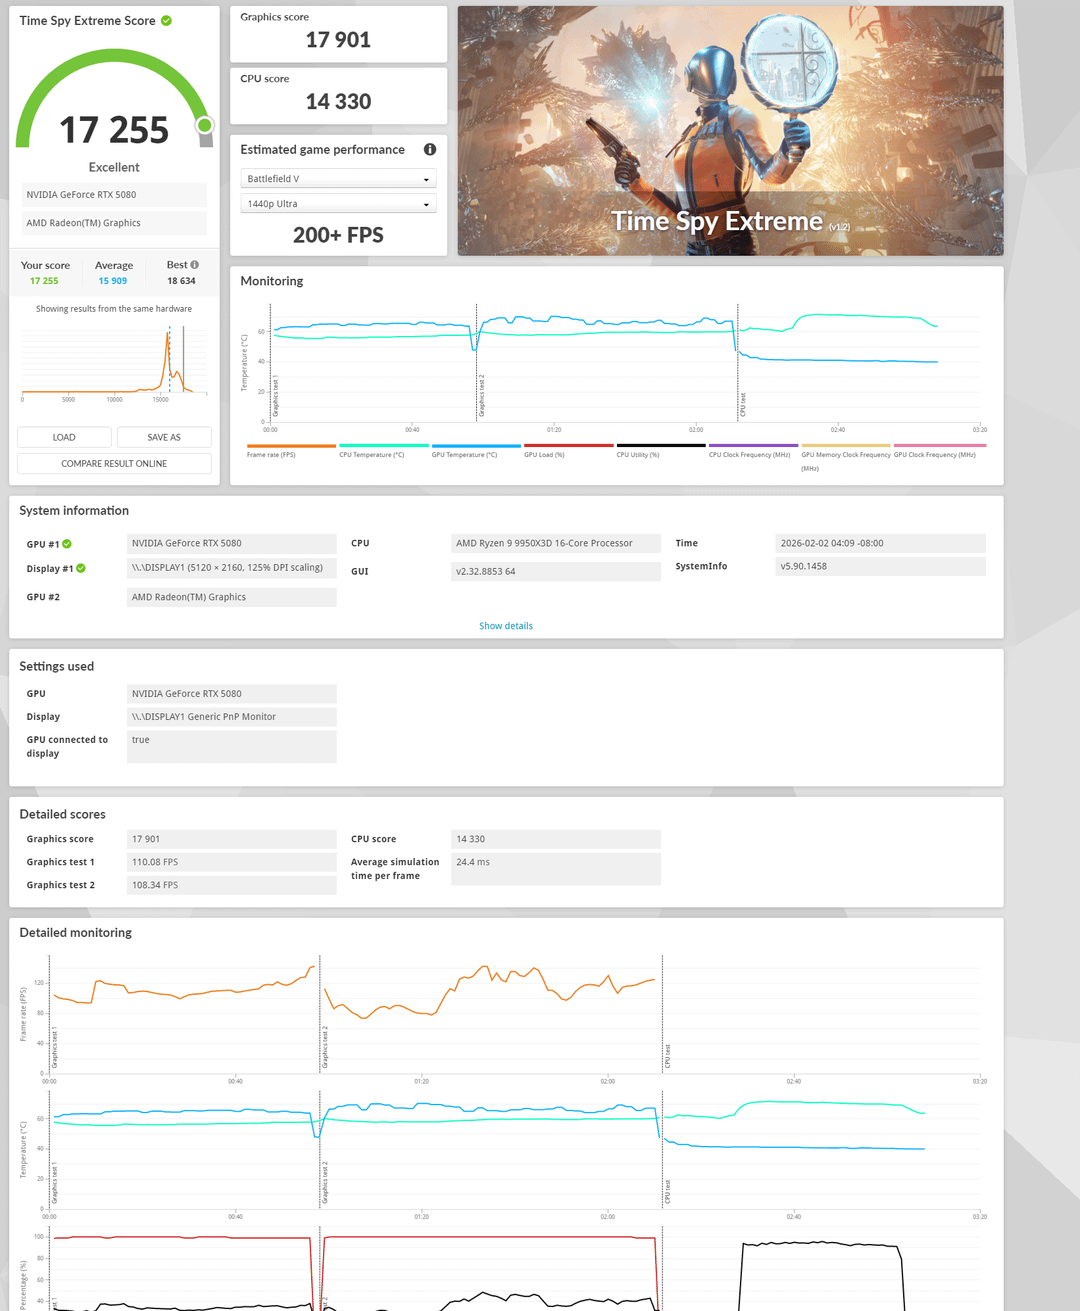
Task: Click the info icon next to Estimated game performance
Action: point(430,150)
